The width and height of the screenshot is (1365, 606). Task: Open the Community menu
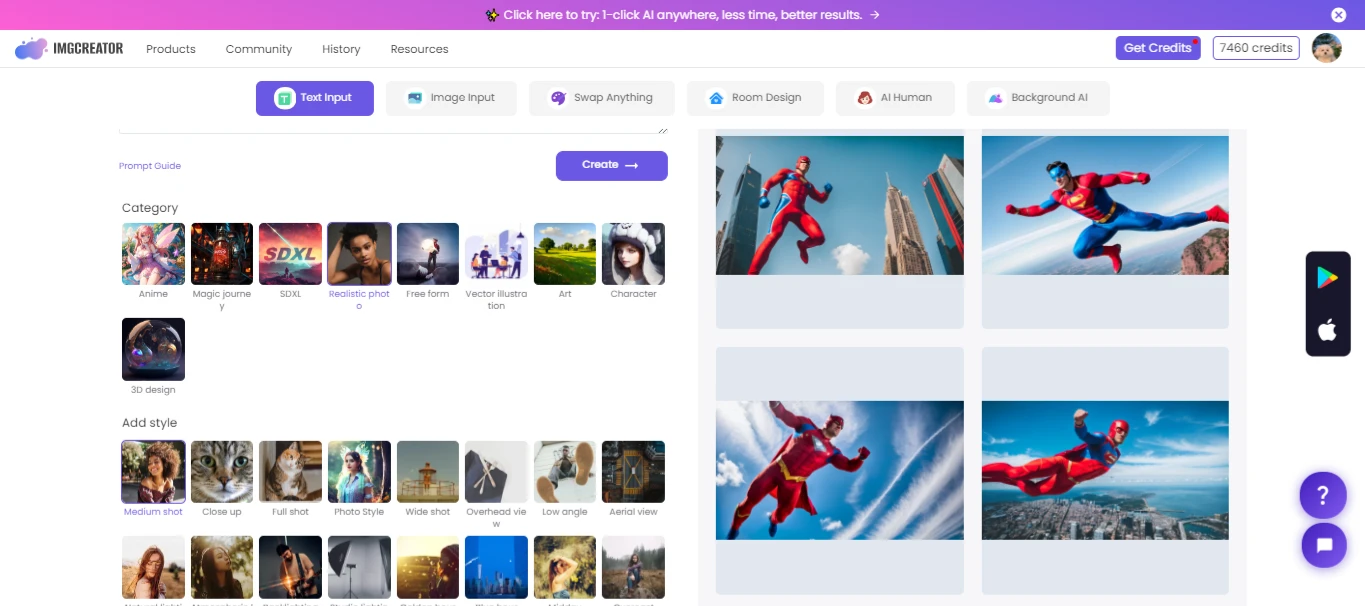(x=259, y=49)
